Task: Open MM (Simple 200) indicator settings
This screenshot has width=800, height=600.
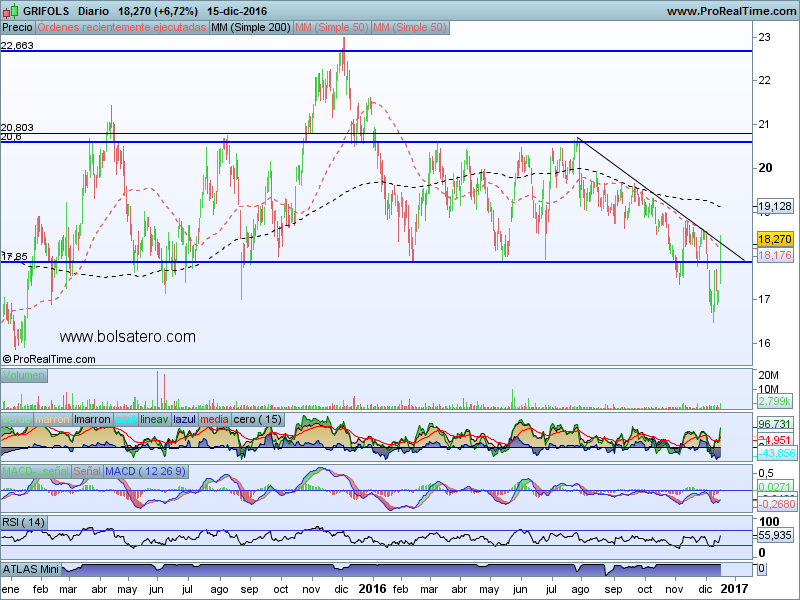Action: pos(251,27)
